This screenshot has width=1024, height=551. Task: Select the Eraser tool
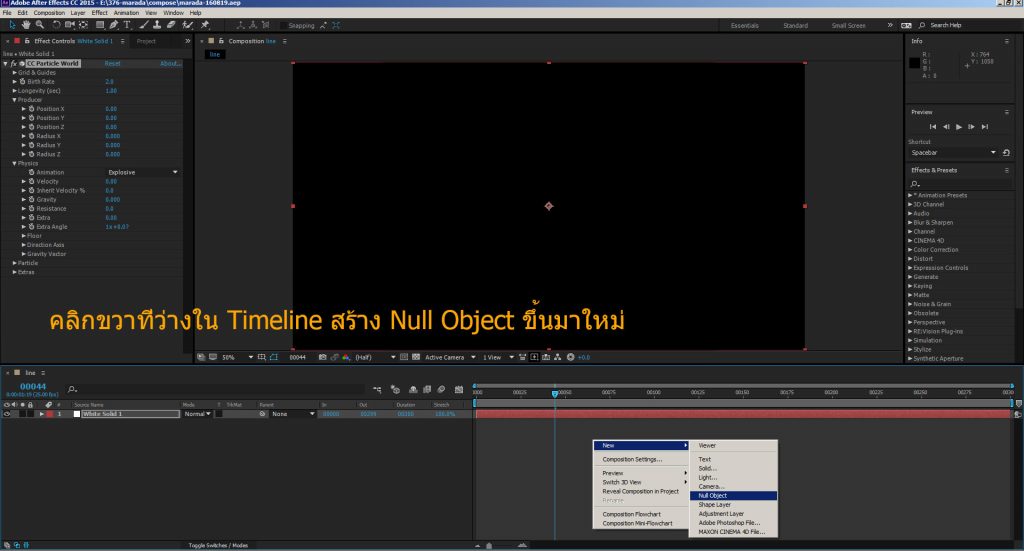(x=171, y=25)
